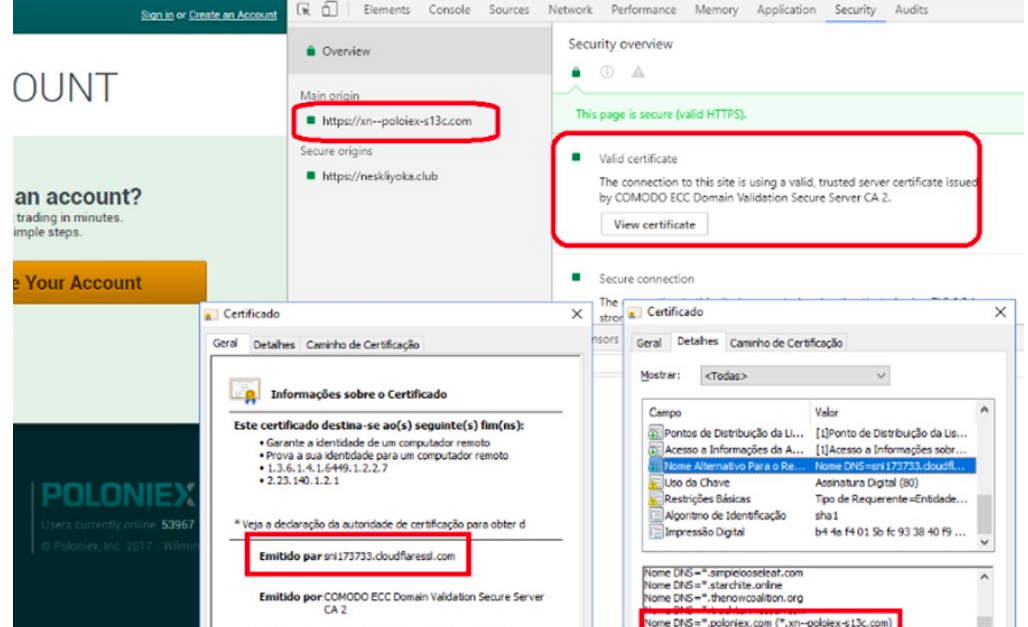Click field list scrollbar down arrow
The image size is (1028, 627).
[x=984, y=542]
